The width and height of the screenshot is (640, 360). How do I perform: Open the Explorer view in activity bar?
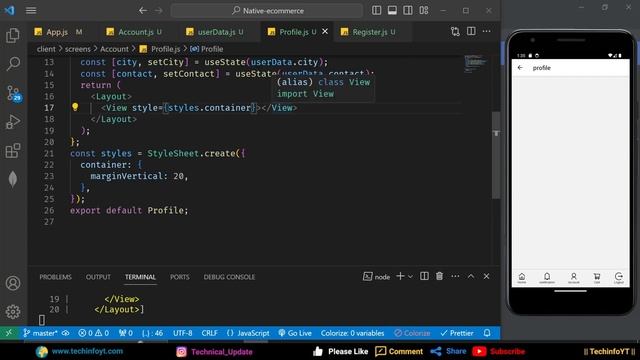point(13,36)
